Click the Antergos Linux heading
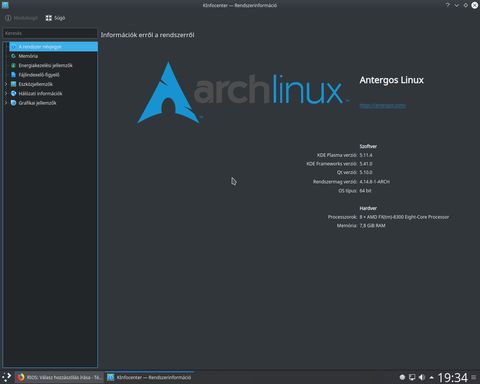This screenshot has height=384, width=480. tap(392, 80)
